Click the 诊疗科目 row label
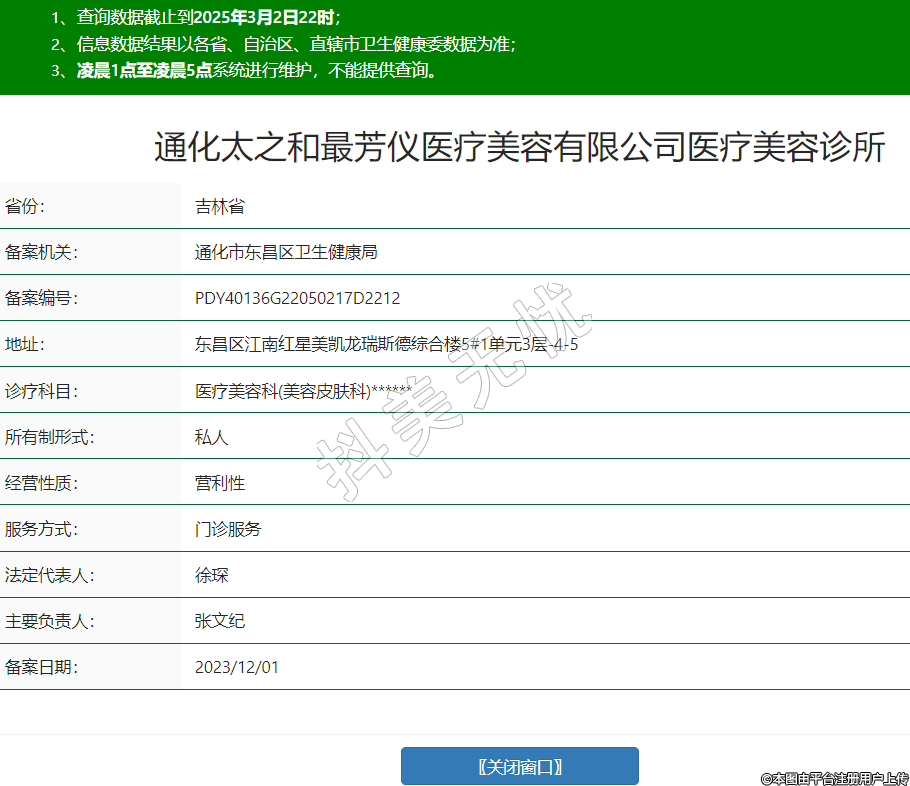This screenshot has width=910, height=786. (x=41, y=391)
